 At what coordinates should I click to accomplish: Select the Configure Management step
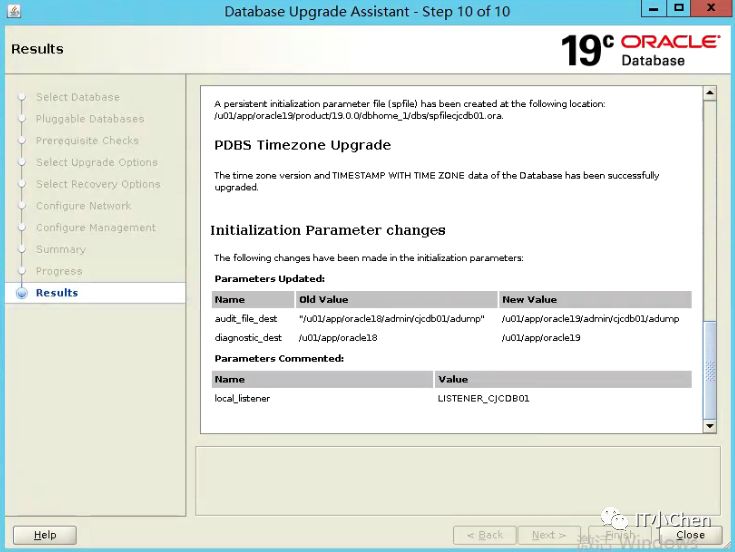(96, 228)
